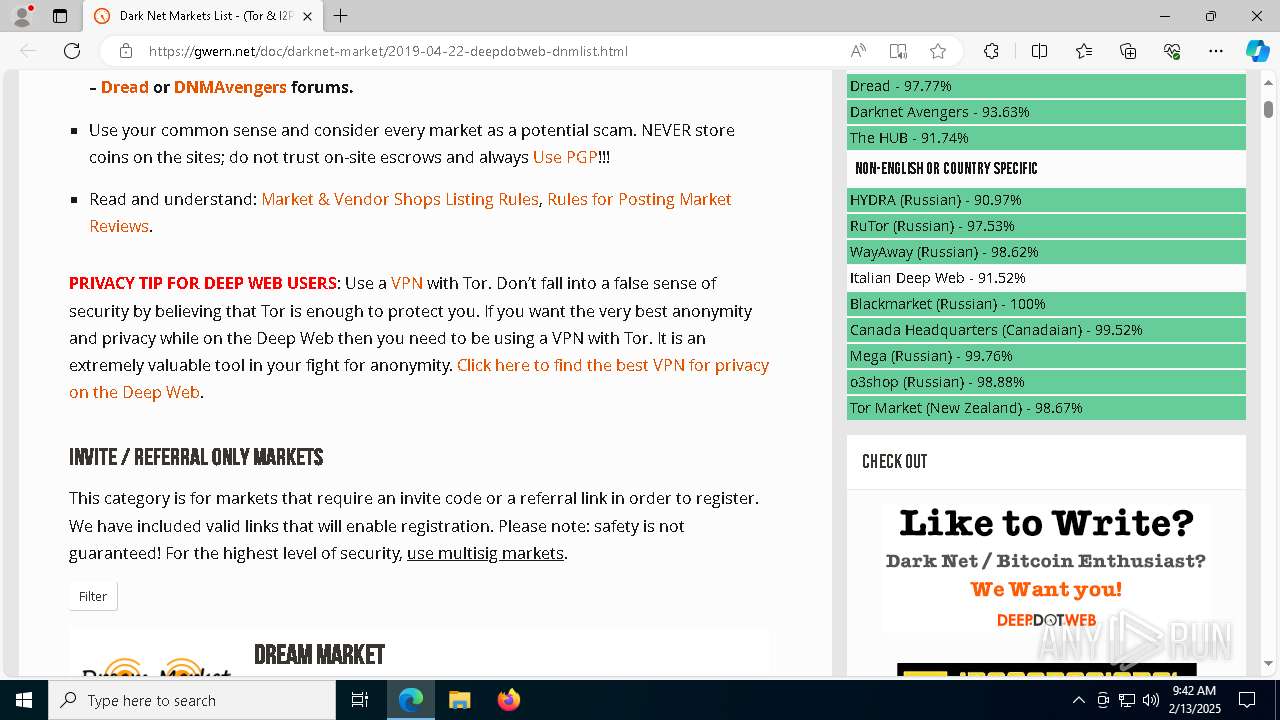Select the Dread 97.77% sidebar entry
Image resolution: width=1280 pixels, height=720 pixels.
[x=1046, y=86]
